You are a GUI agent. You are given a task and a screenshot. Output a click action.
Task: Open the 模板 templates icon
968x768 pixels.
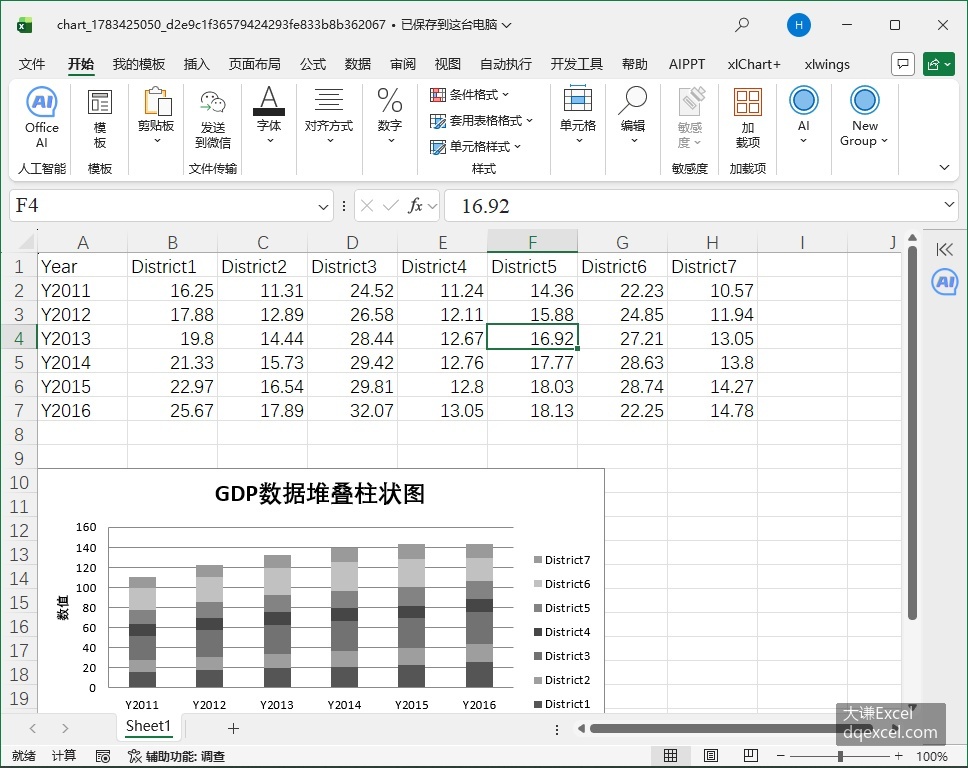pos(99,119)
